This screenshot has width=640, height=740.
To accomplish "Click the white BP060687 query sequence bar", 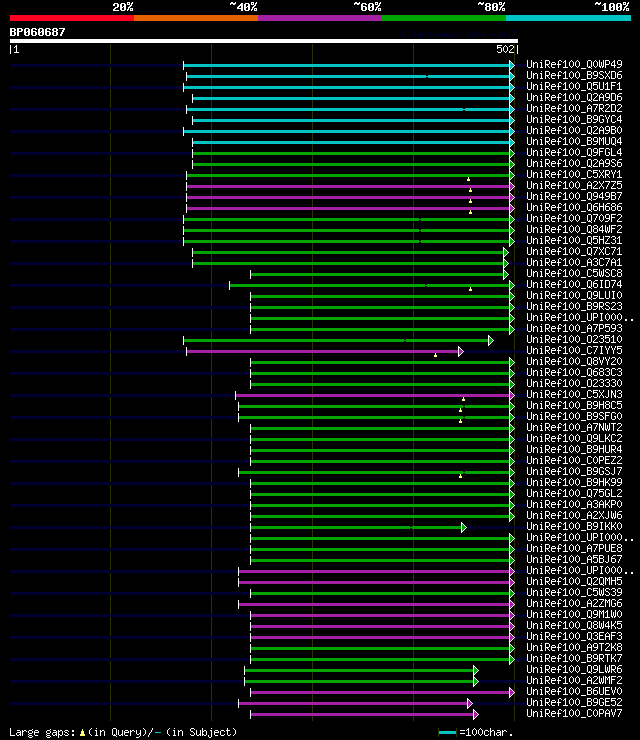I will (x=264, y=41).
